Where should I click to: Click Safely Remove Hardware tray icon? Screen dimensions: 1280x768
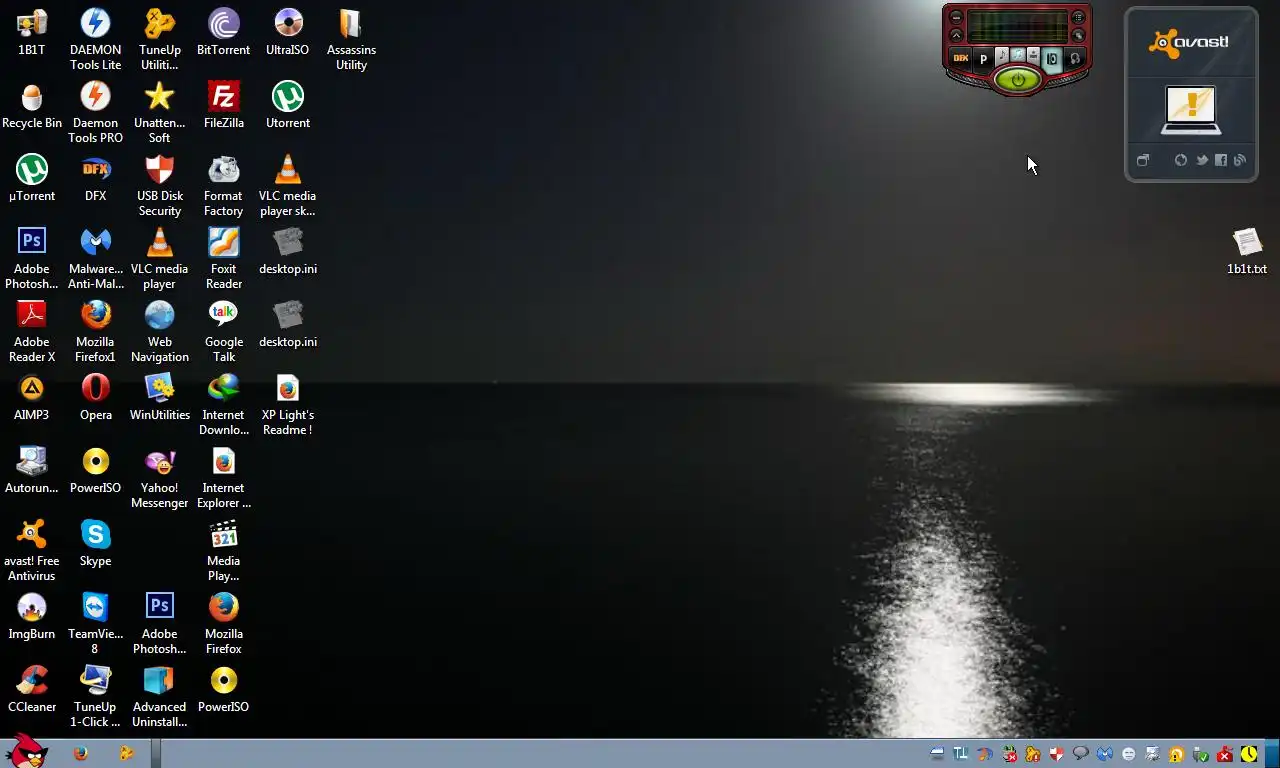pos(1200,754)
